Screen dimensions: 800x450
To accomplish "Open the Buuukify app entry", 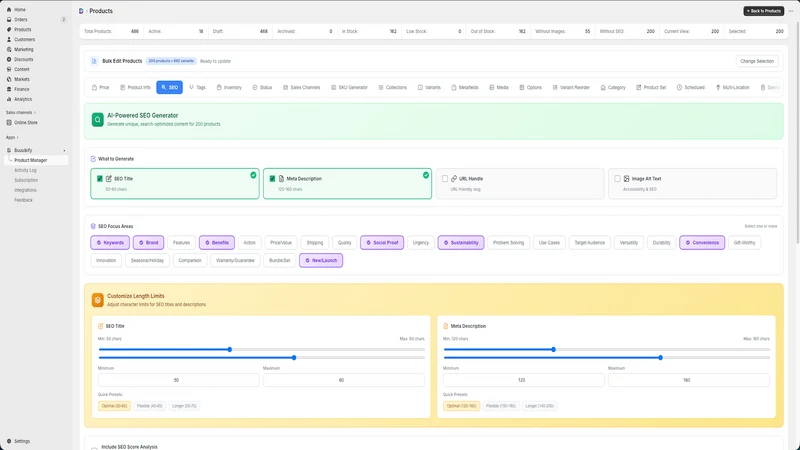I will [x=23, y=151].
